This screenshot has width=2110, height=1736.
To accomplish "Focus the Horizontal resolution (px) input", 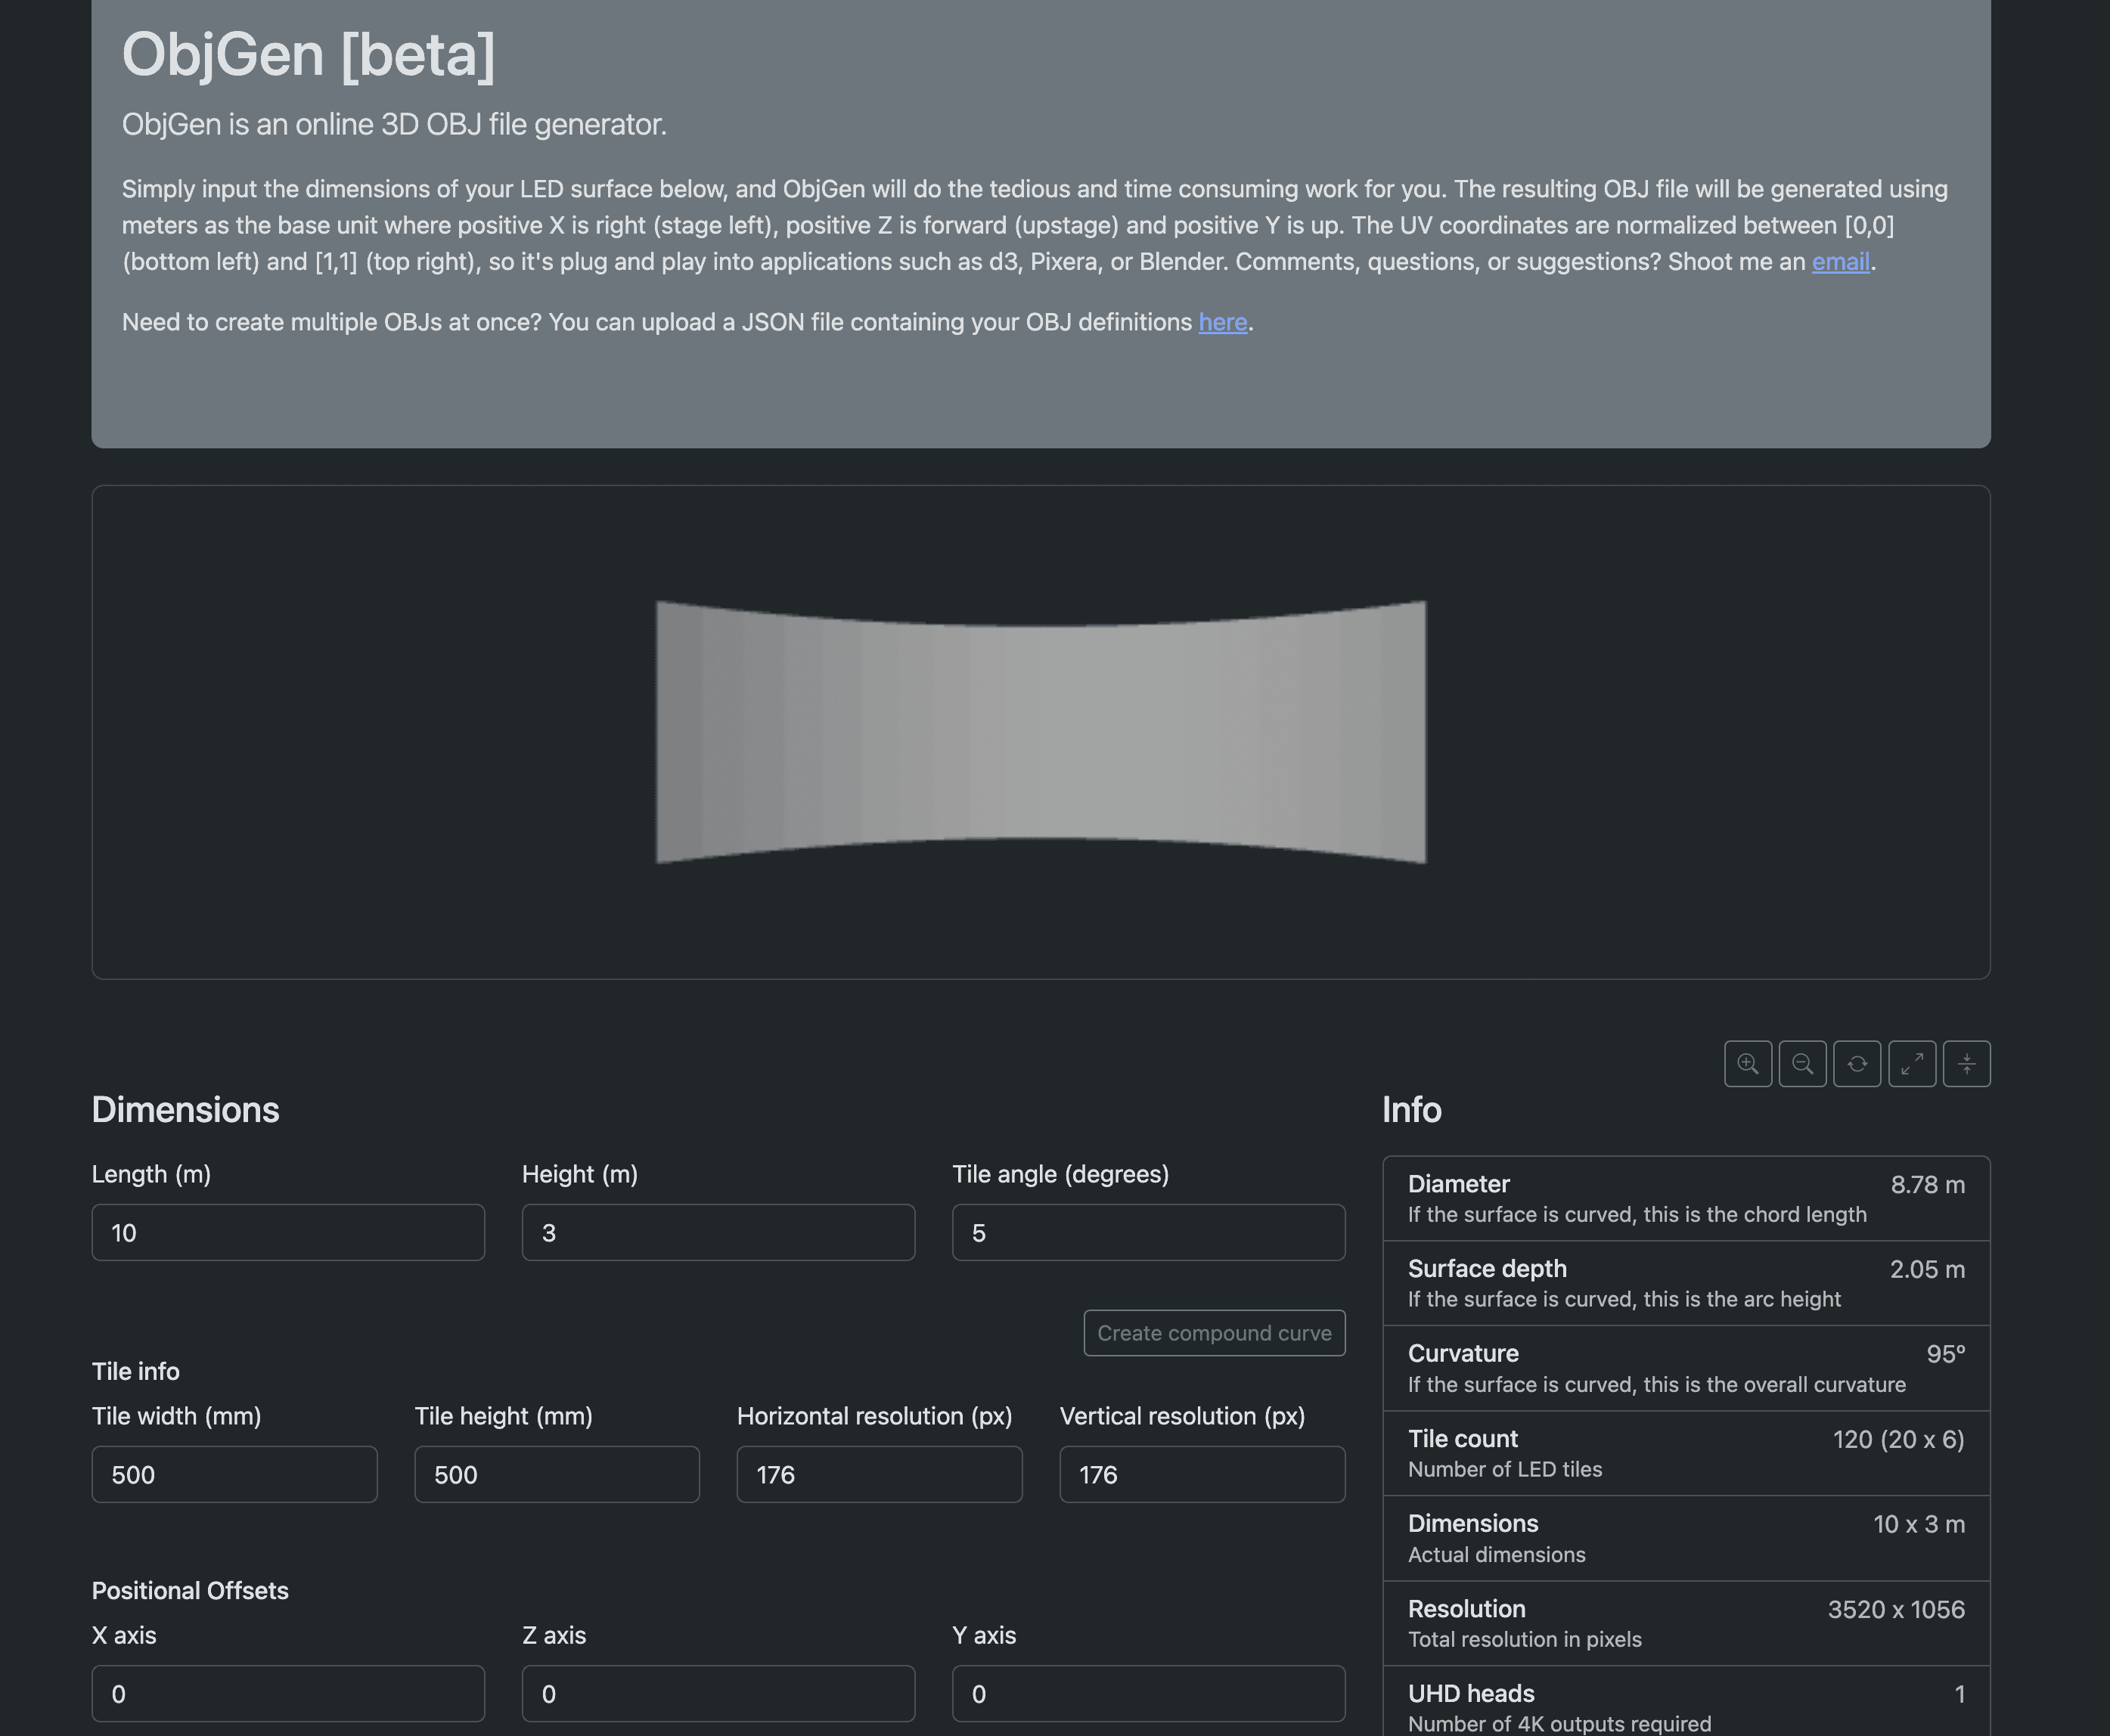I will tap(879, 1475).
